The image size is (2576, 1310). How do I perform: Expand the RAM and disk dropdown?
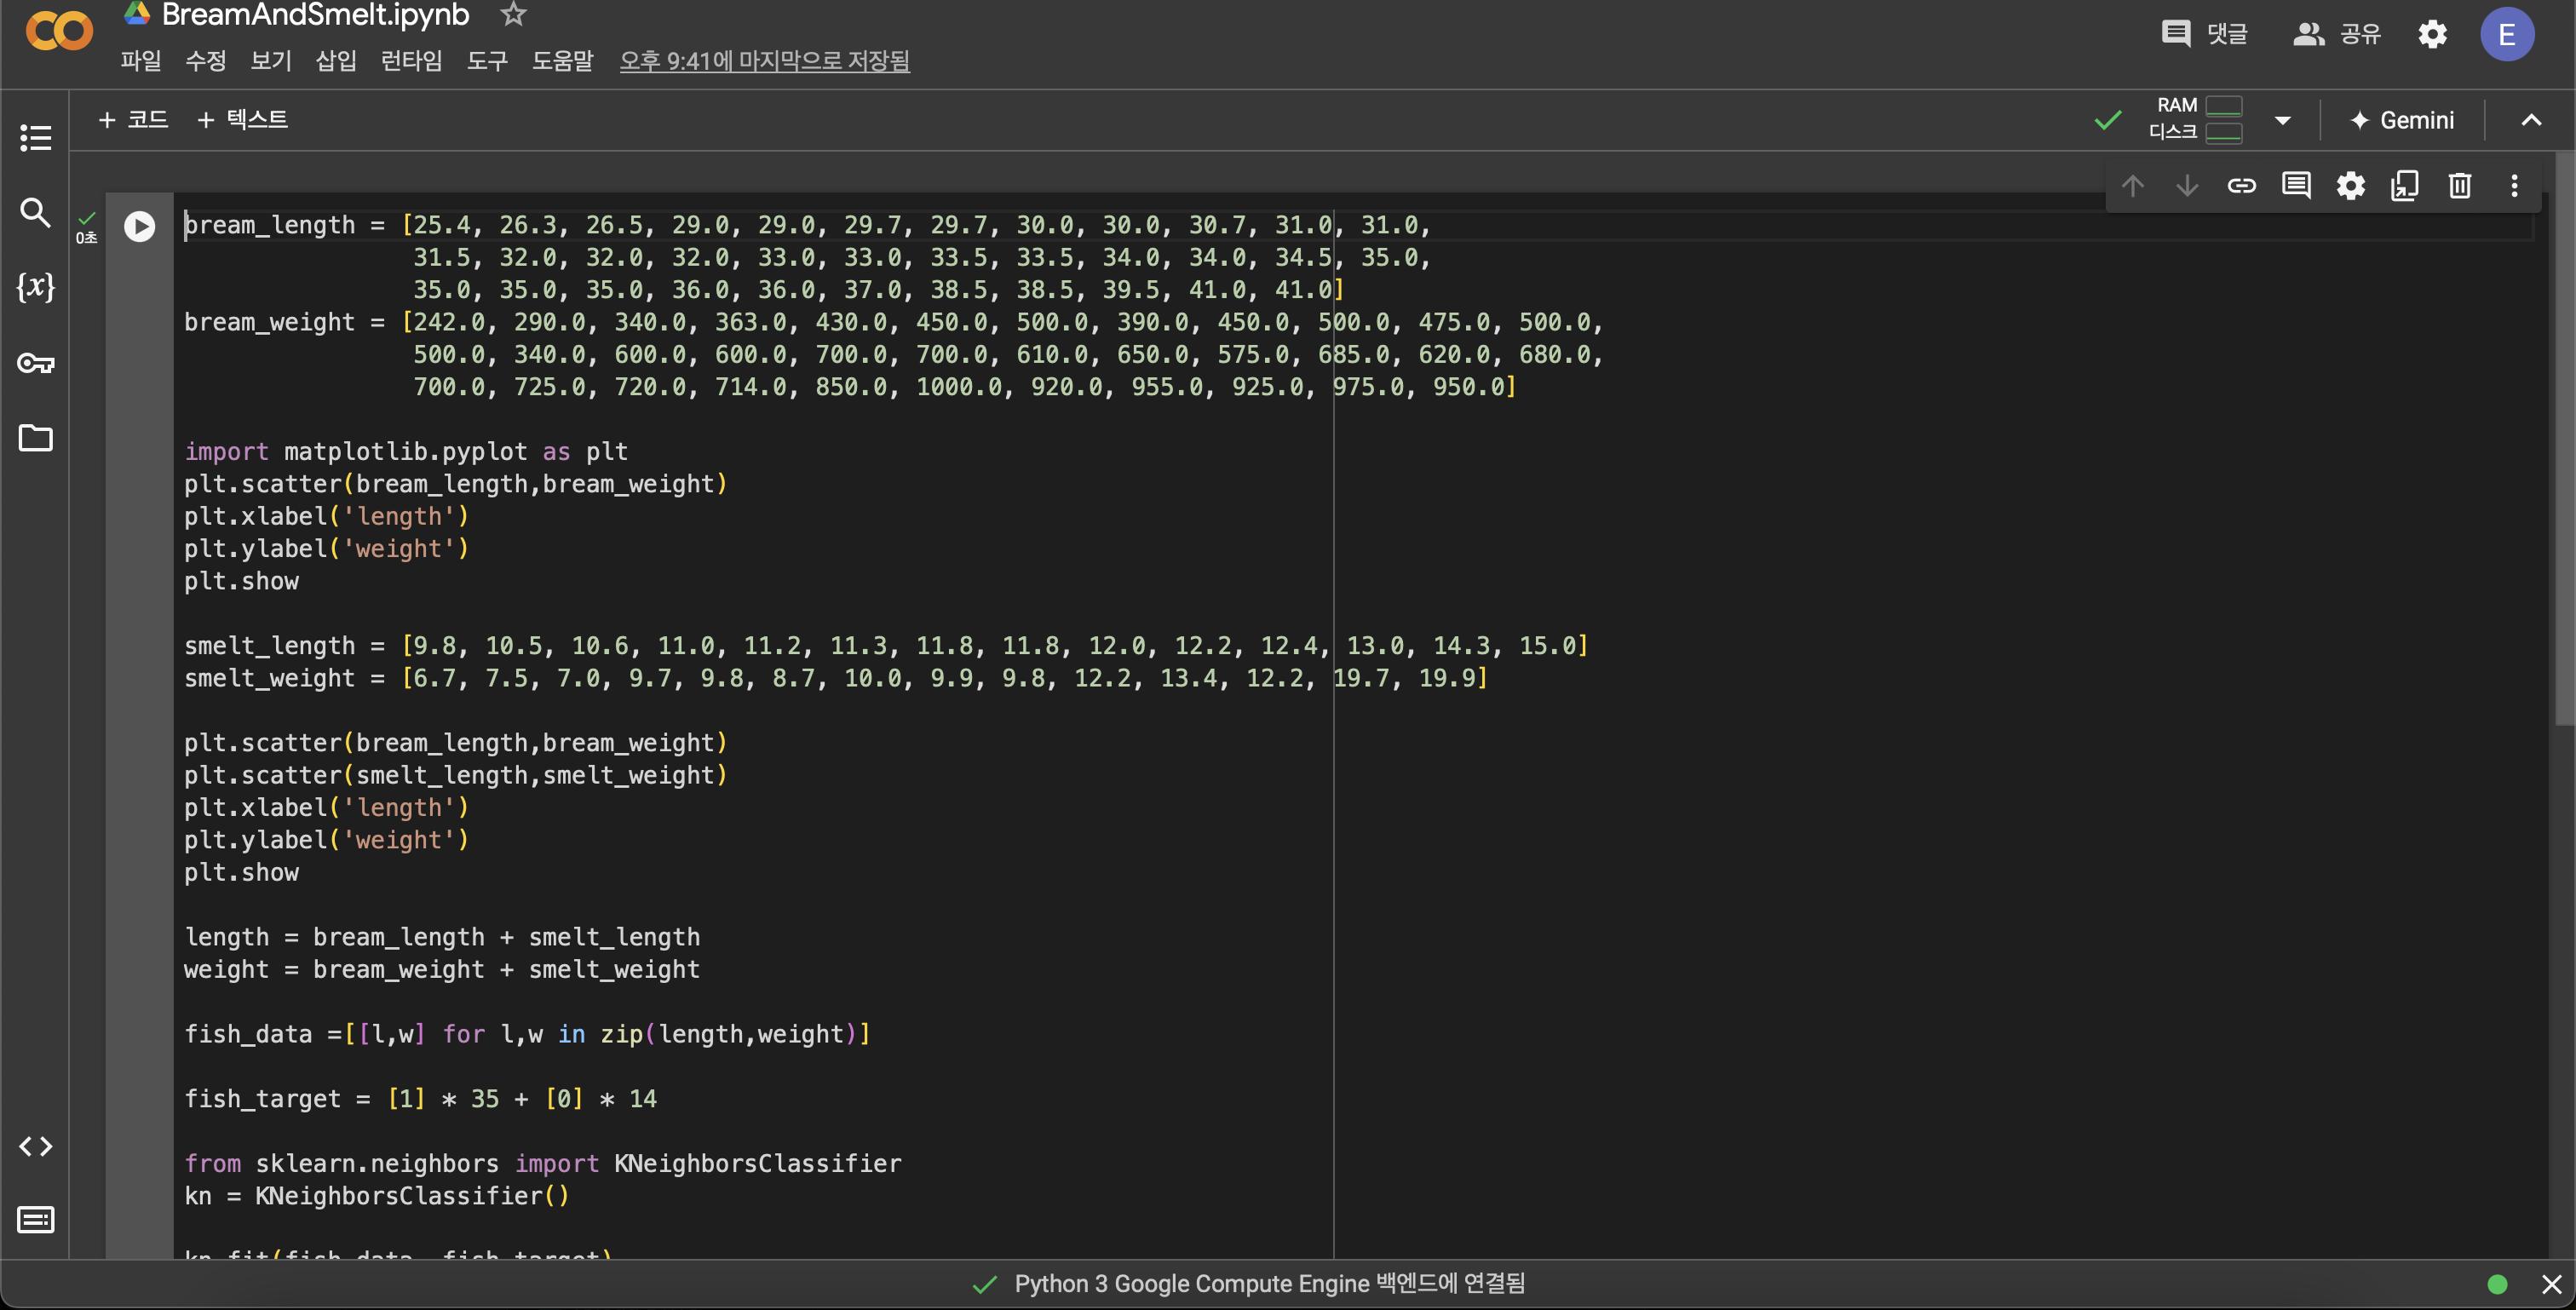(x=2282, y=120)
